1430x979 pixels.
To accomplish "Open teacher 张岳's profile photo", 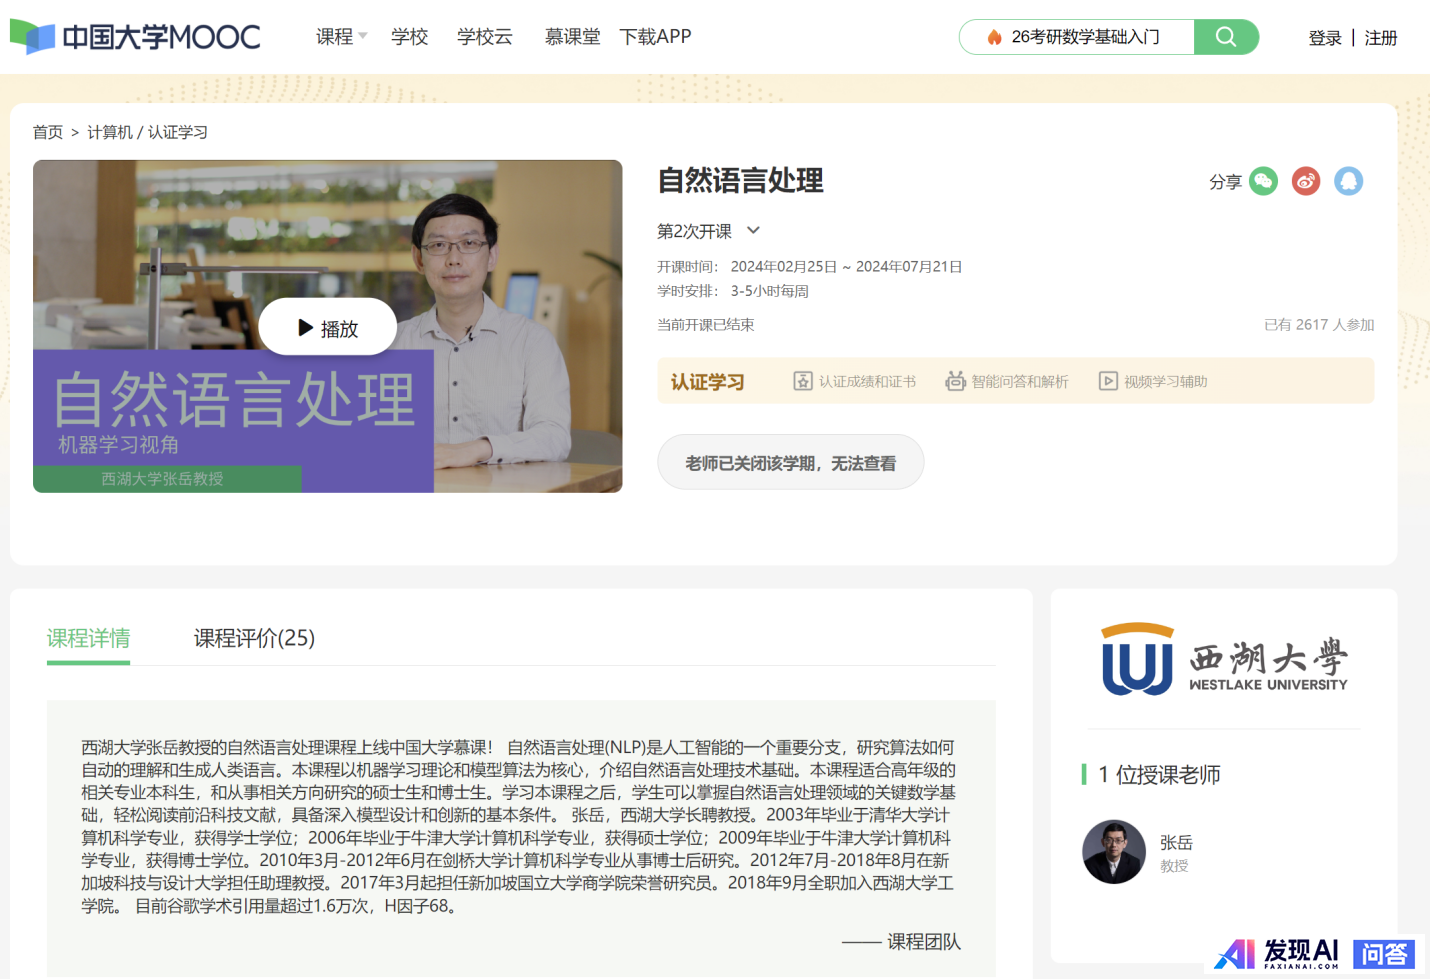I will pyautogui.click(x=1114, y=852).
